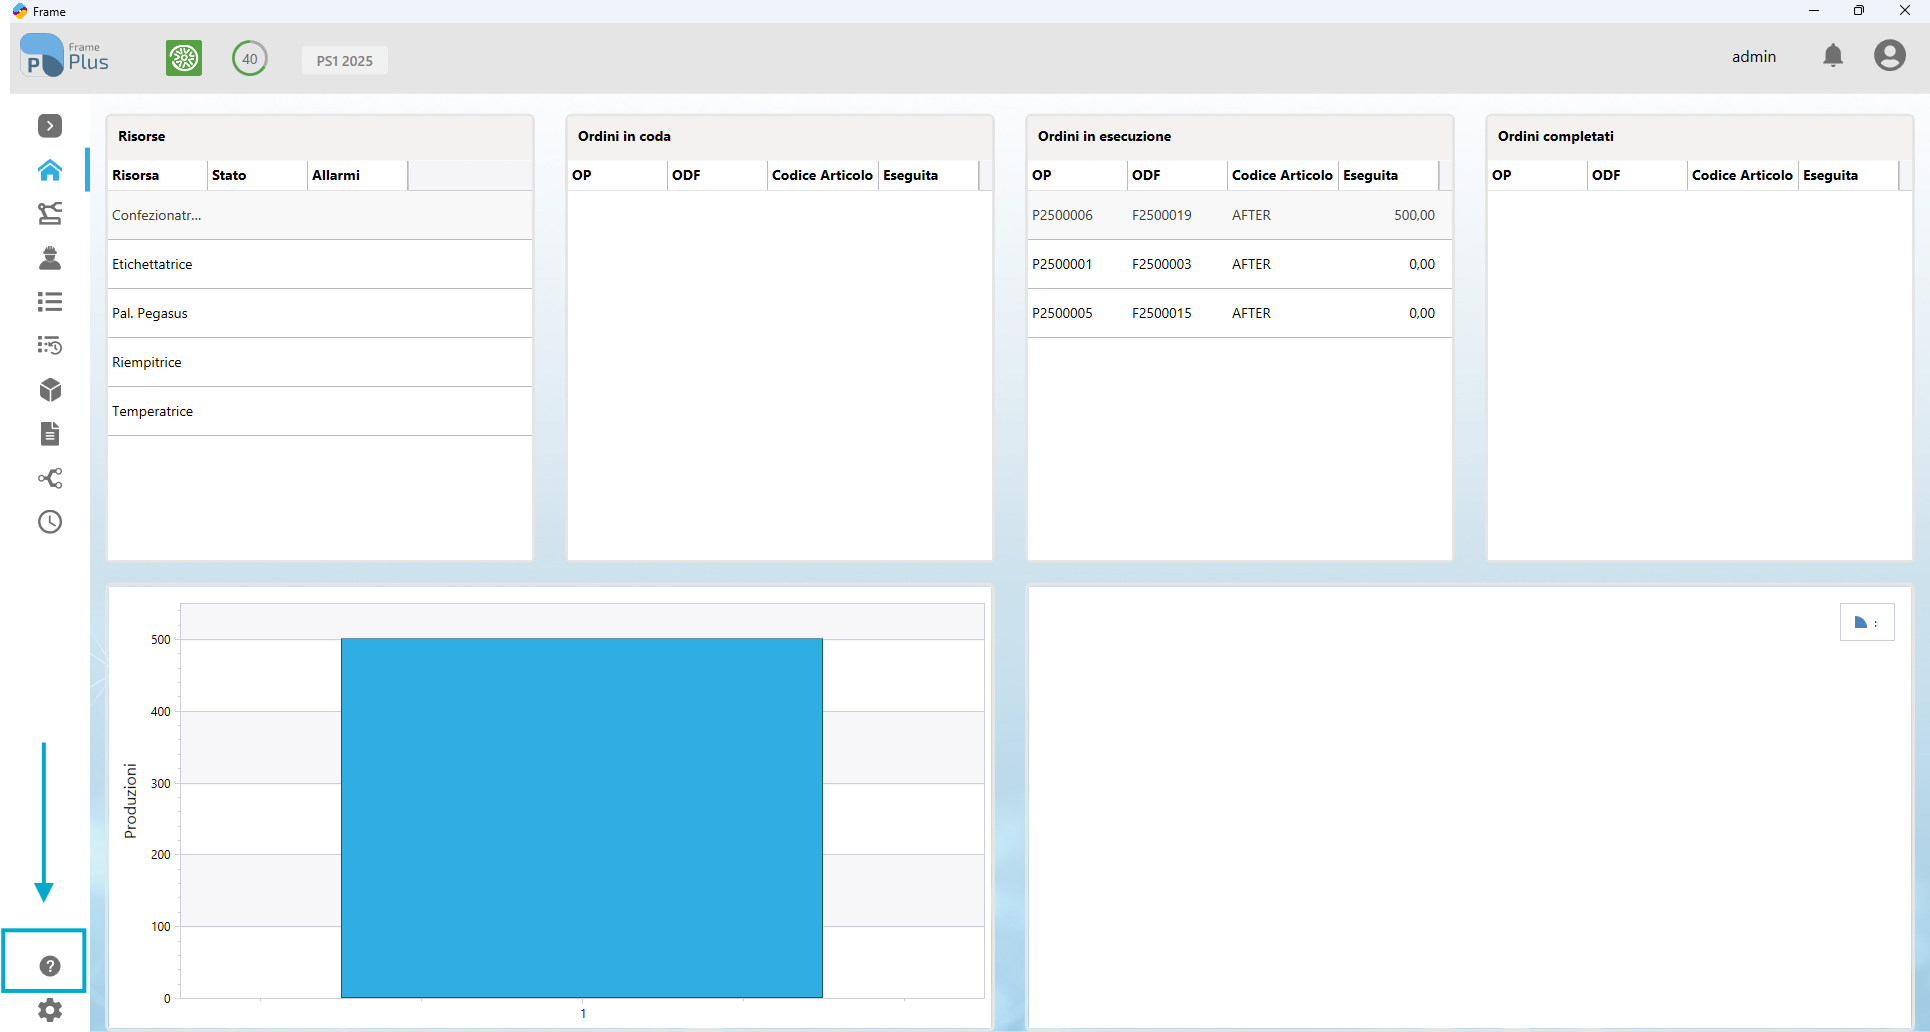The image size is (1930, 1032).
Task: Click the green circular 40 indicator
Action: [250, 58]
